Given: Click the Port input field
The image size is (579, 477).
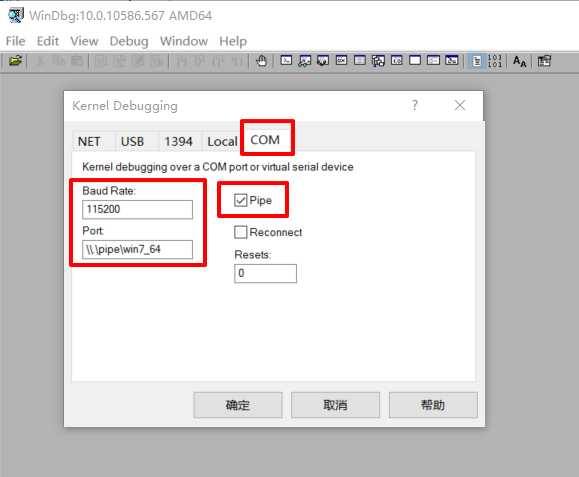Looking at the screenshot, I should pos(137,250).
